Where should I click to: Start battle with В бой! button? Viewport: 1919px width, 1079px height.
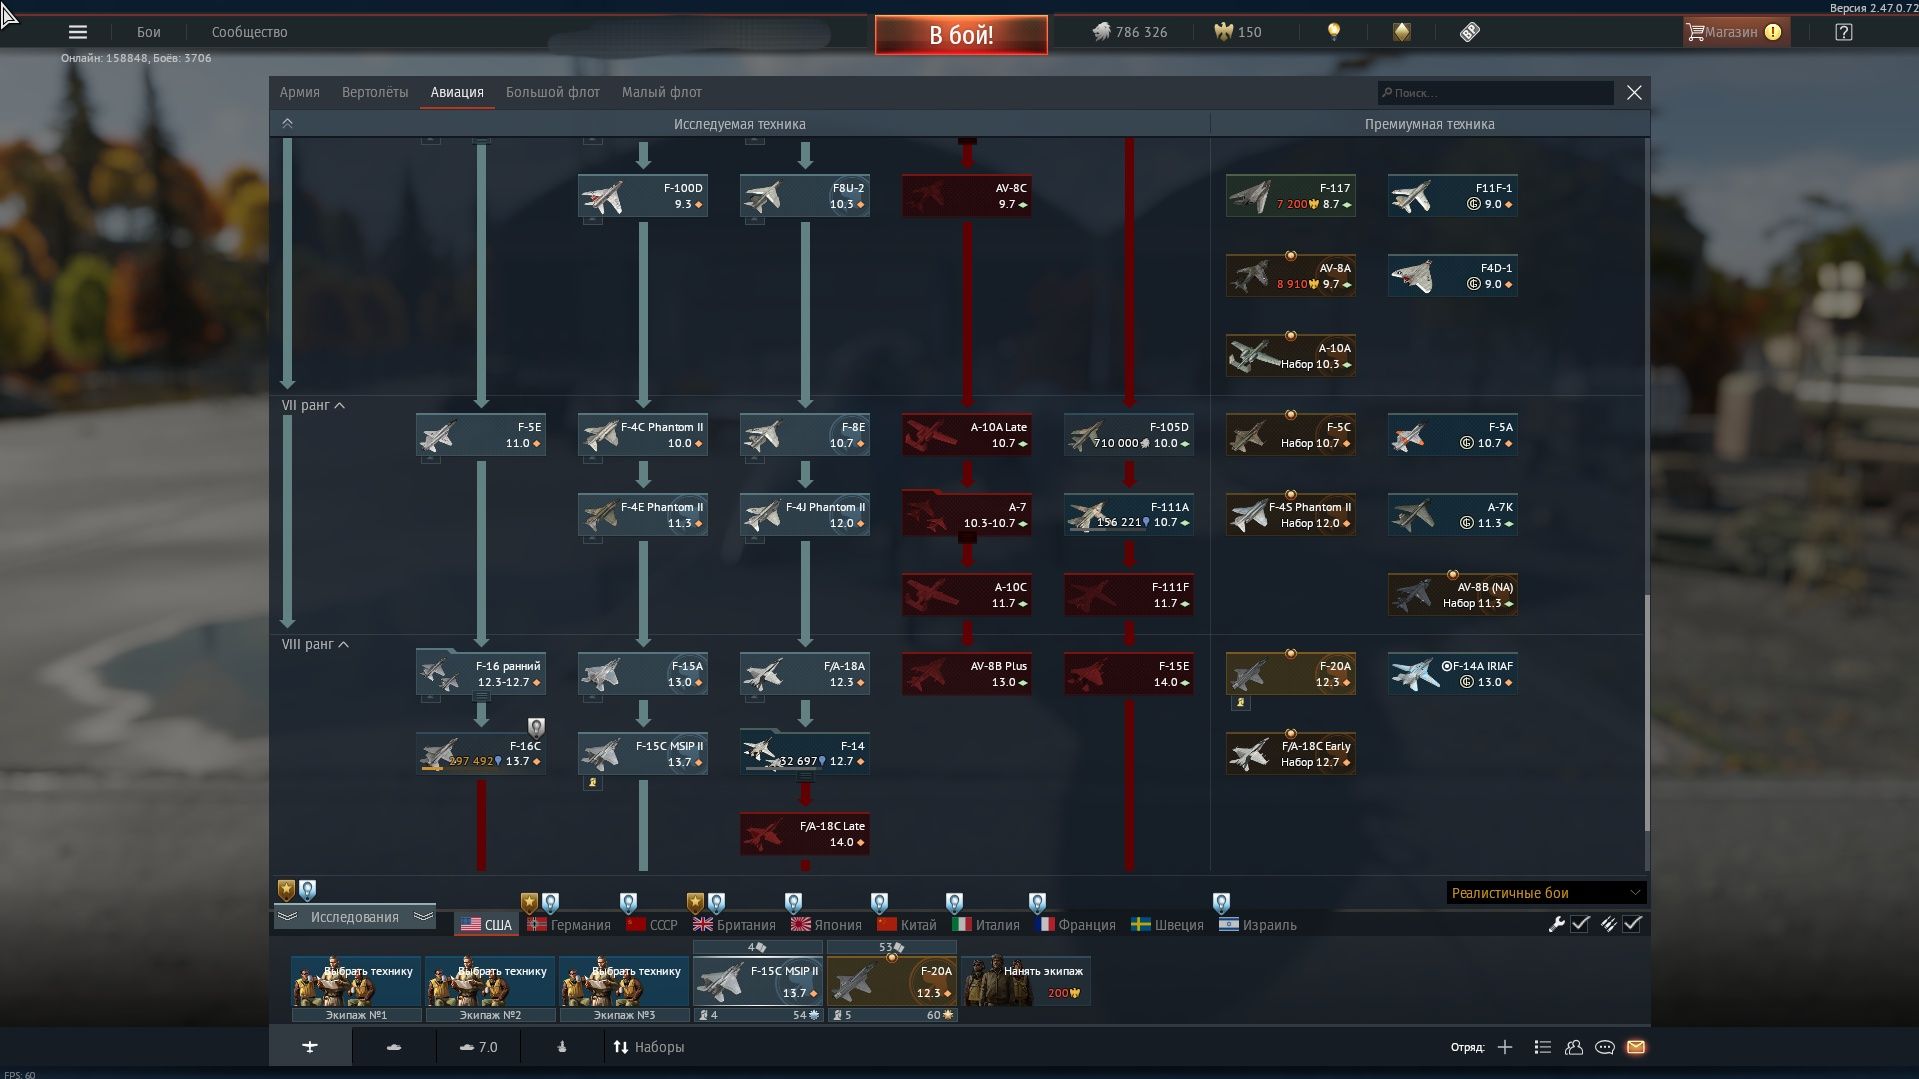click(961, 35)
